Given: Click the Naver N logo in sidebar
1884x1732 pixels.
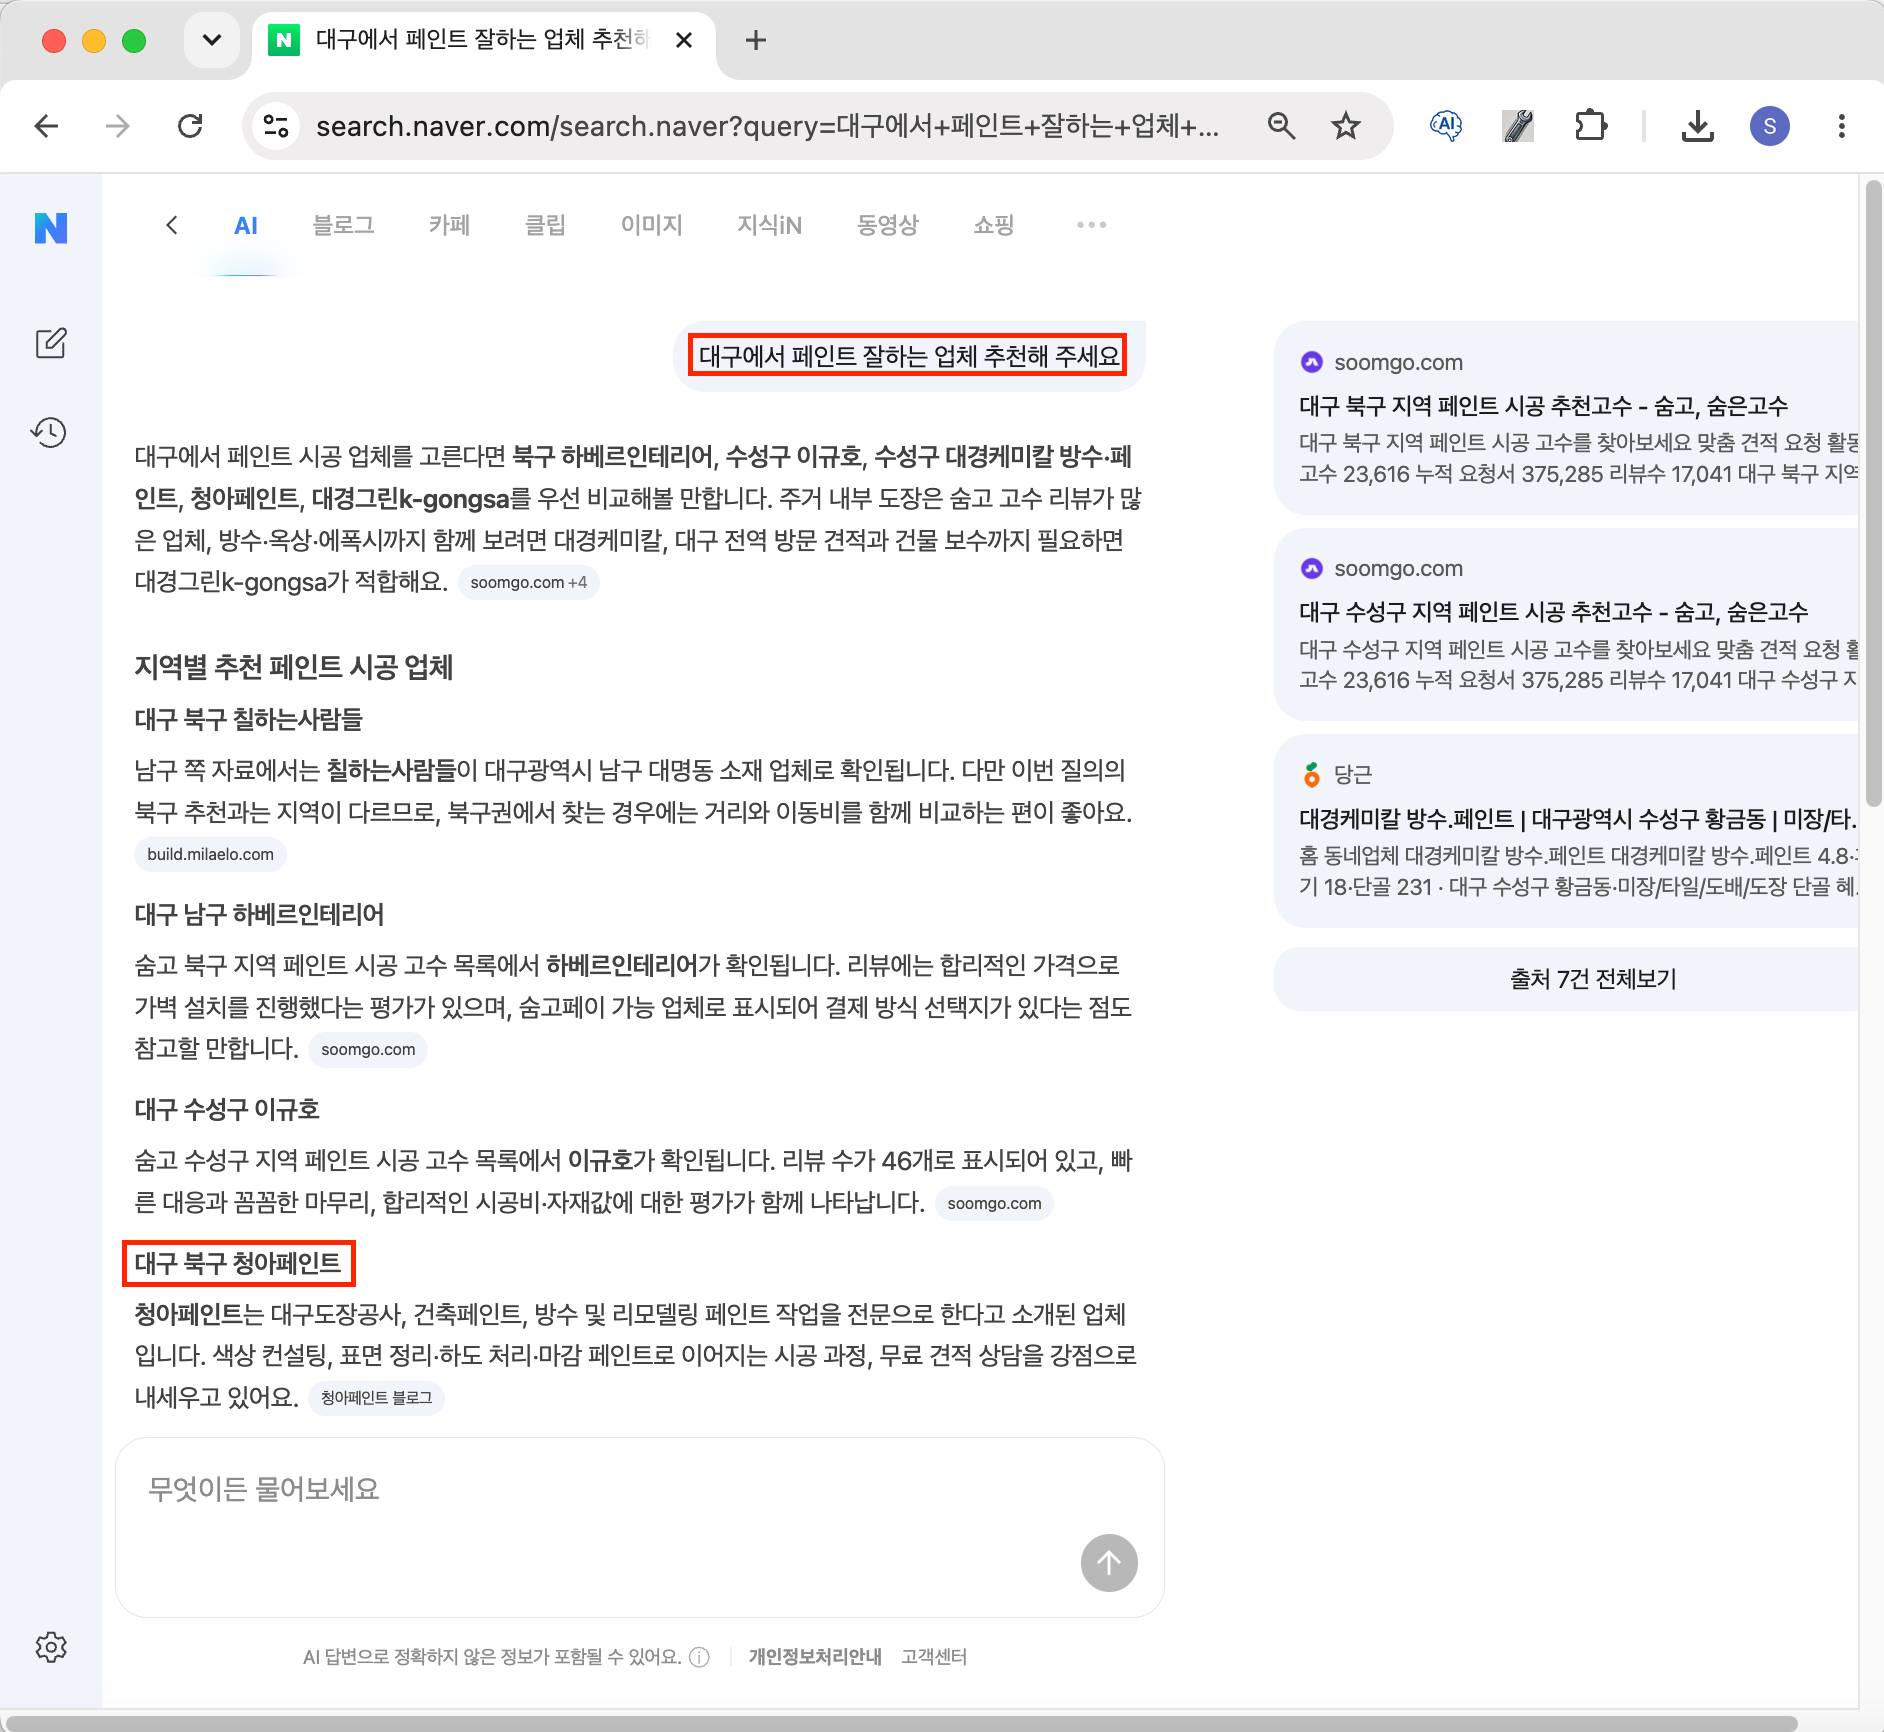Looking at the screenshot, I should [x=51, y=228].
